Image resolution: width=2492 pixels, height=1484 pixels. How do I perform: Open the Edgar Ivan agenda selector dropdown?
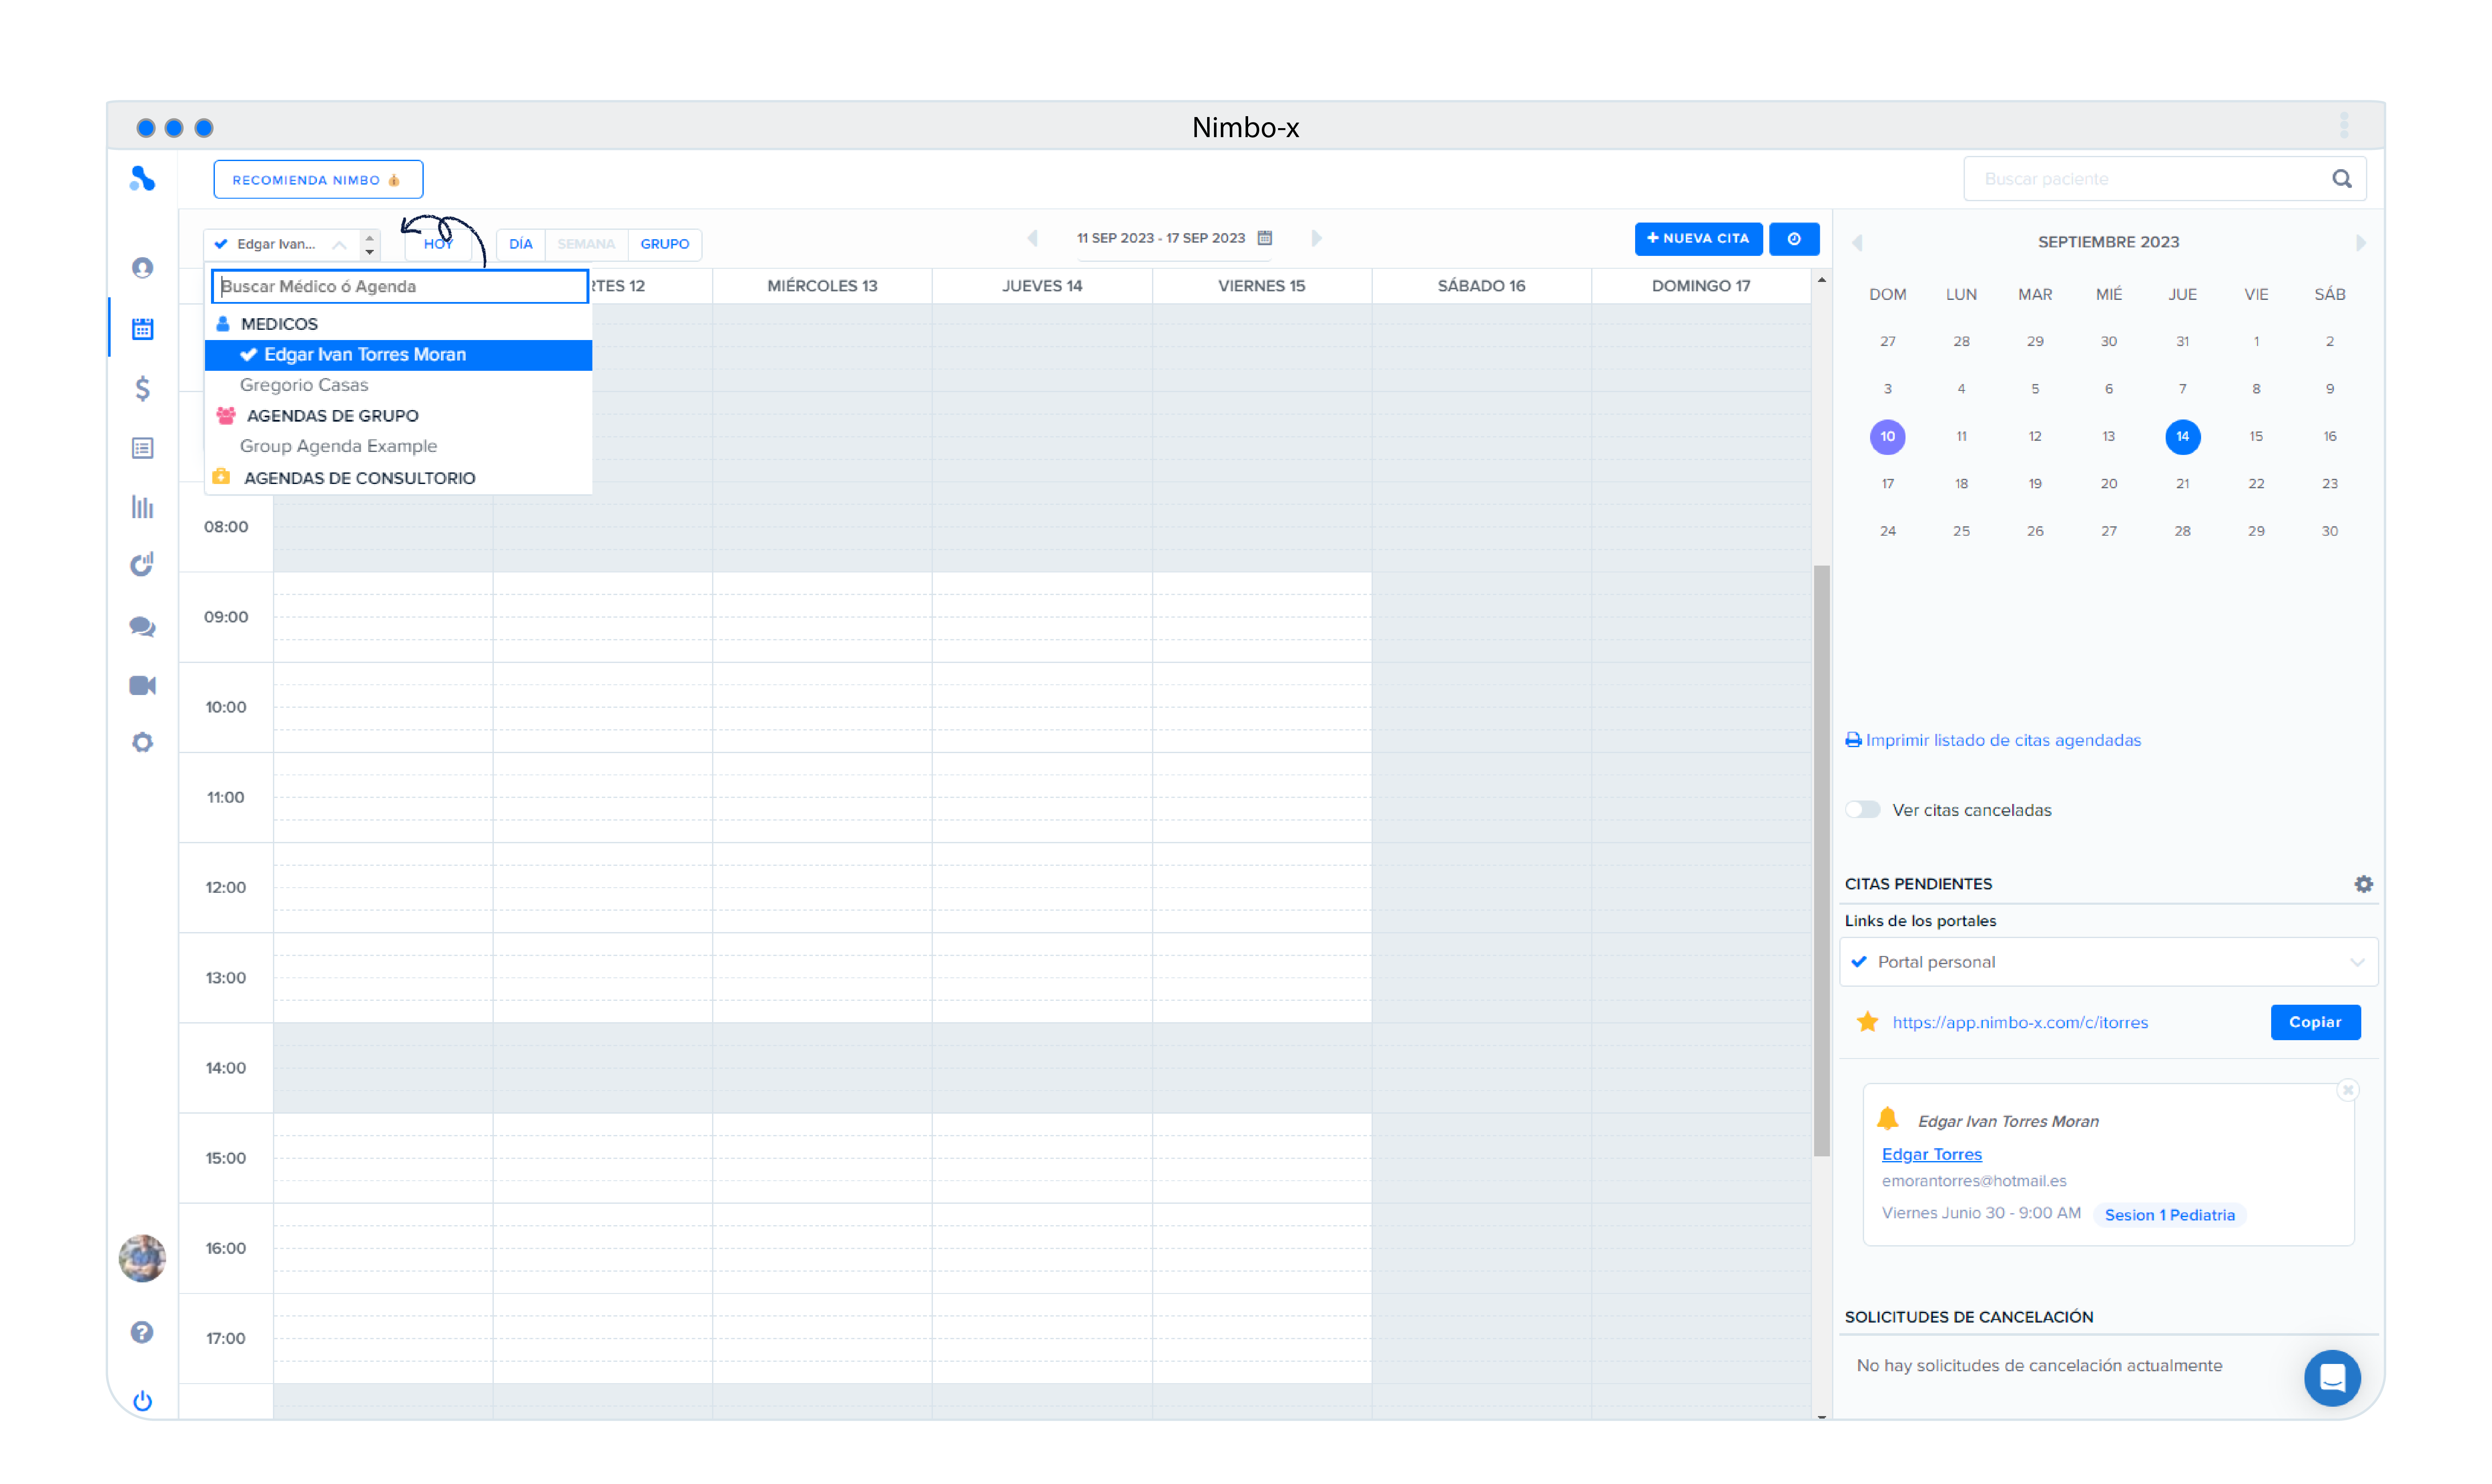click(282, 244)
